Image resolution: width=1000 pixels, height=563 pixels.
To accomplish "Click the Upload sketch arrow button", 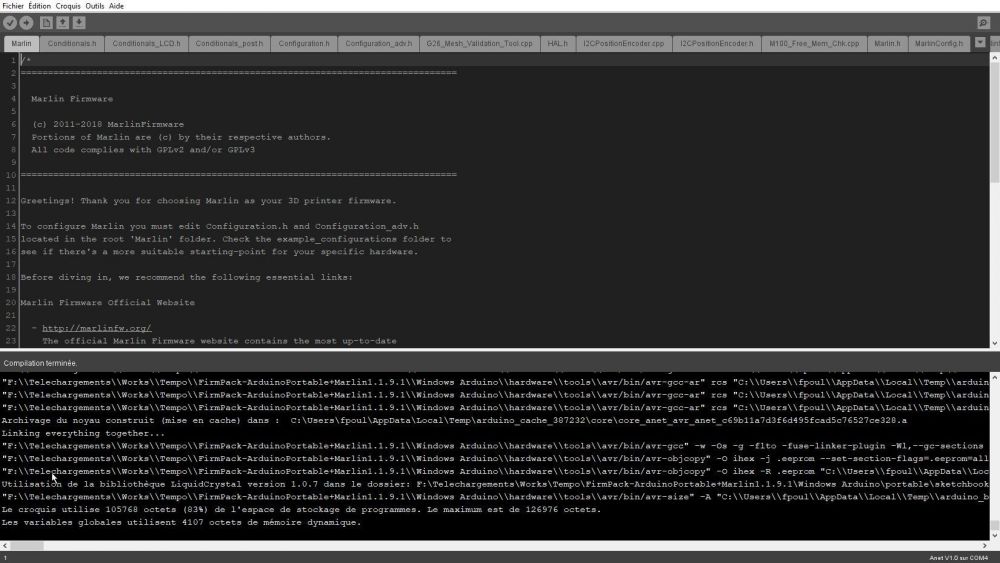I will [x=26, y=23].
